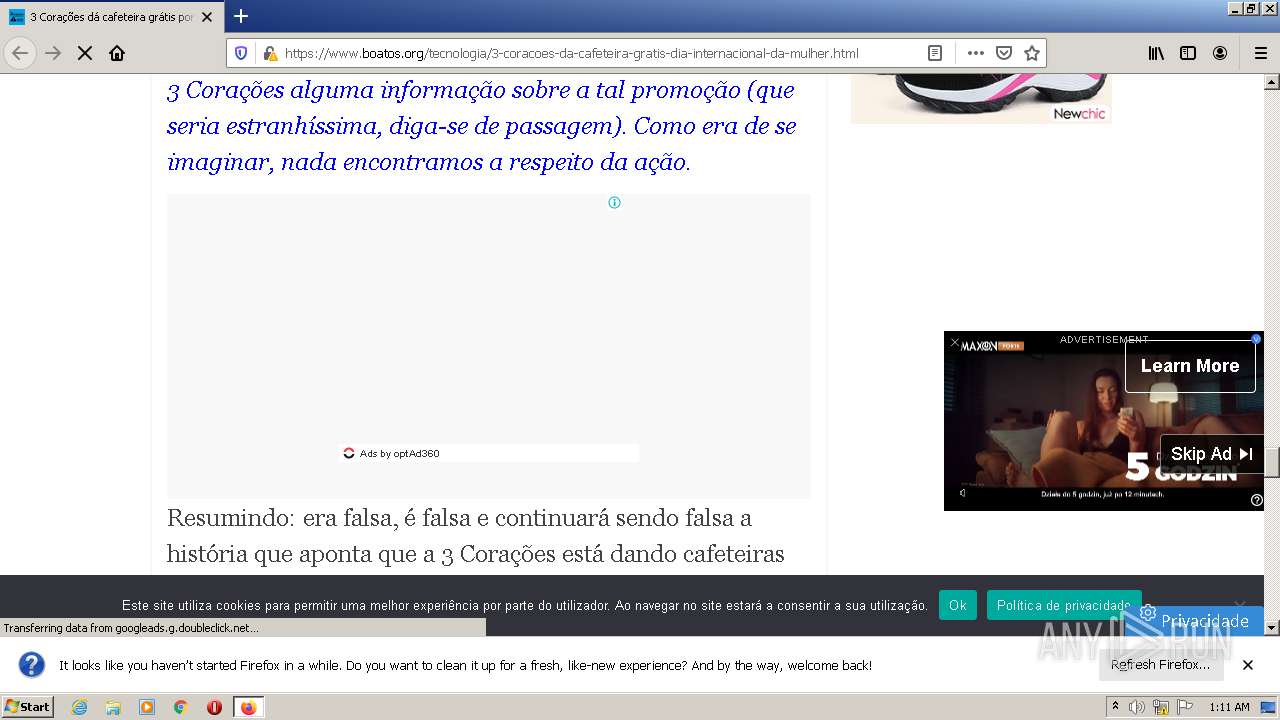Click the address bar URL
The width and height of the screenshot is (1280, 720).
coord(571,53)
